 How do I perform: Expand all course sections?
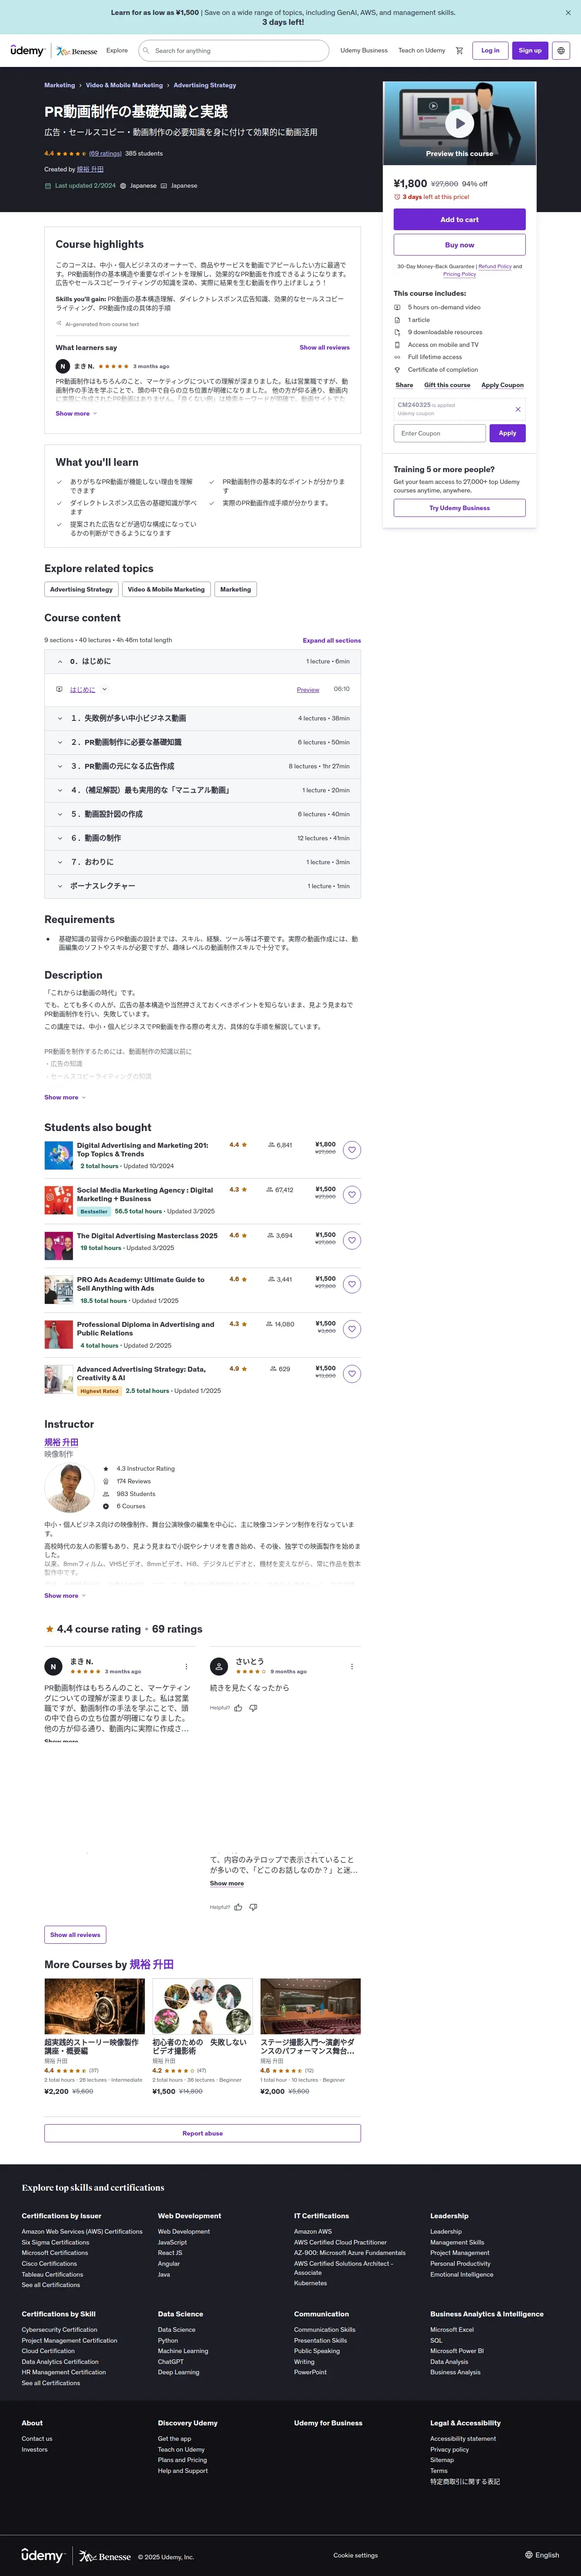click(332, 640)
